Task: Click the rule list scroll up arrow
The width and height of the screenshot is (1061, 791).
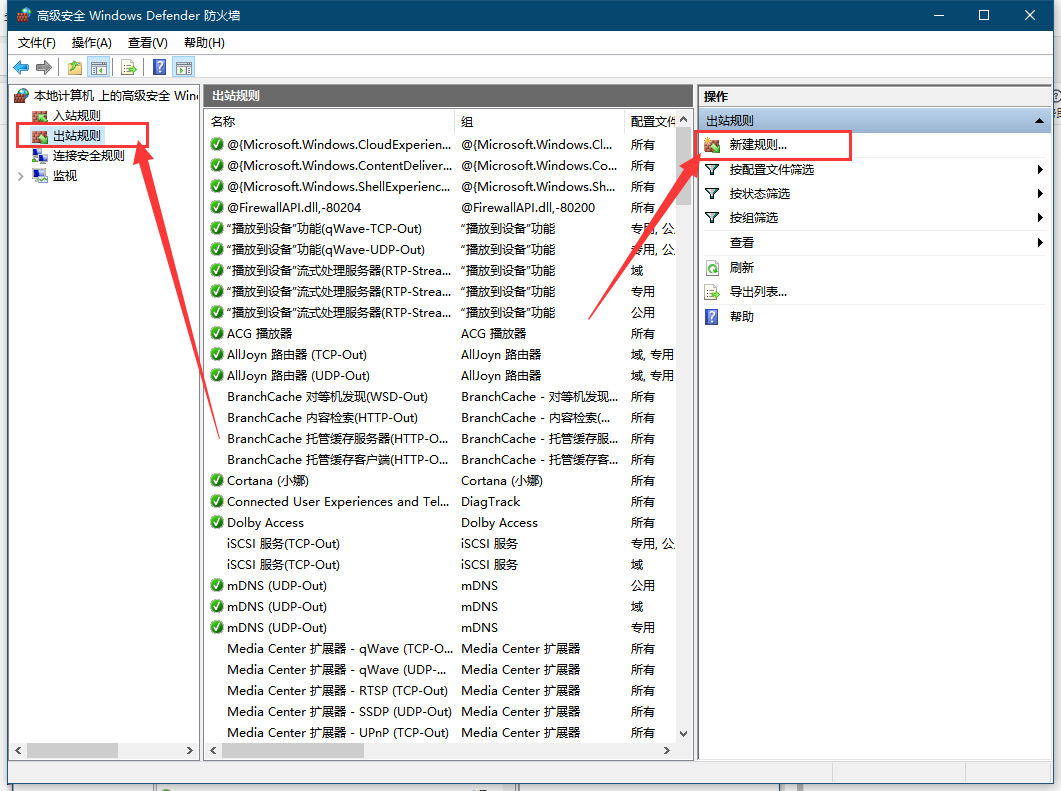Action: coord(683,119)
